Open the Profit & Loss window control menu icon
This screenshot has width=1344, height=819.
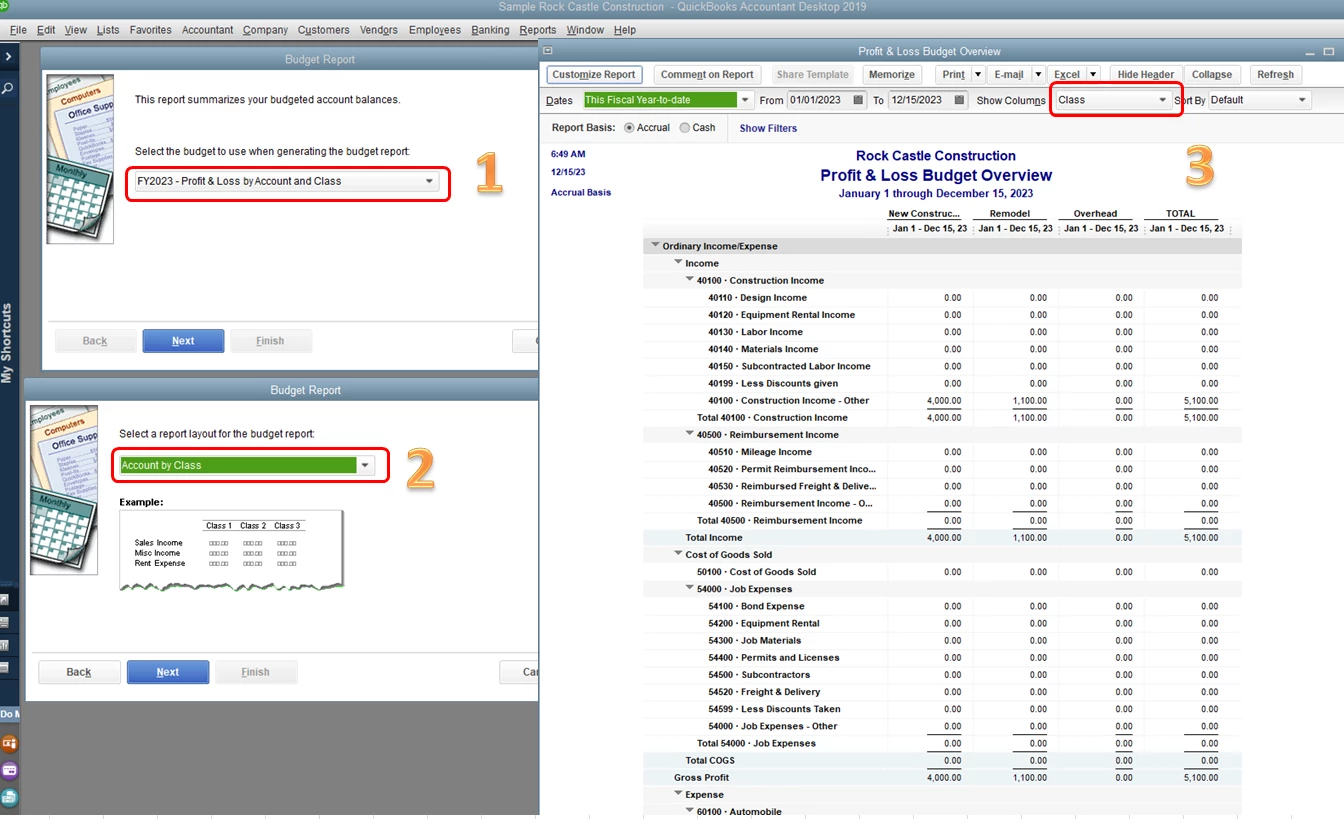coord(548,51)
